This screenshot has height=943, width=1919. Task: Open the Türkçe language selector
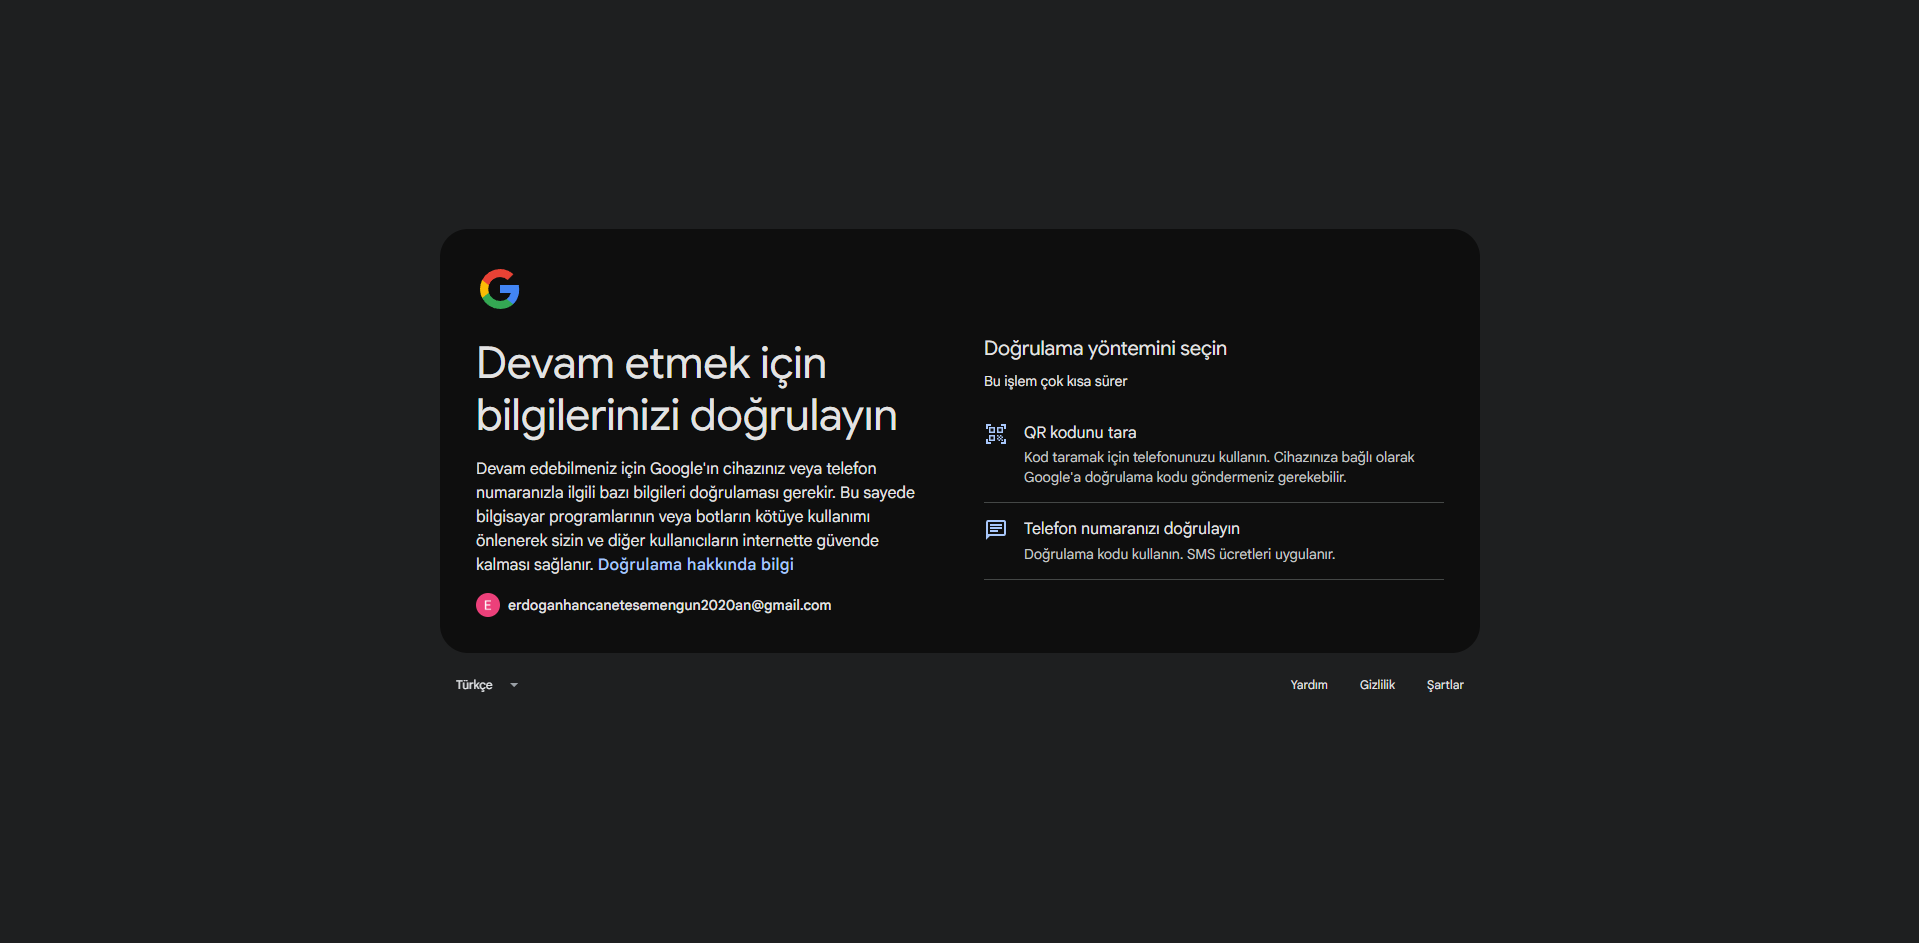coord(487,685)
